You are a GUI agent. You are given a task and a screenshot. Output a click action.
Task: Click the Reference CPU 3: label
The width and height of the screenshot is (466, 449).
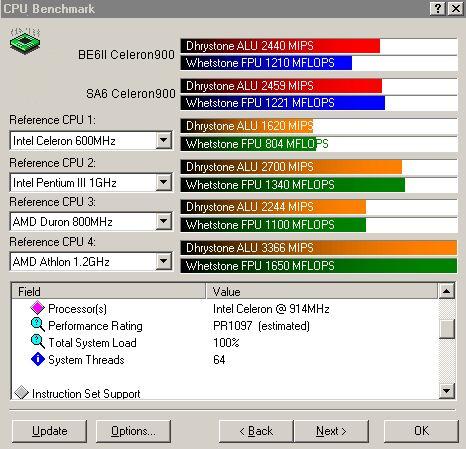click(x=52, y=202)
